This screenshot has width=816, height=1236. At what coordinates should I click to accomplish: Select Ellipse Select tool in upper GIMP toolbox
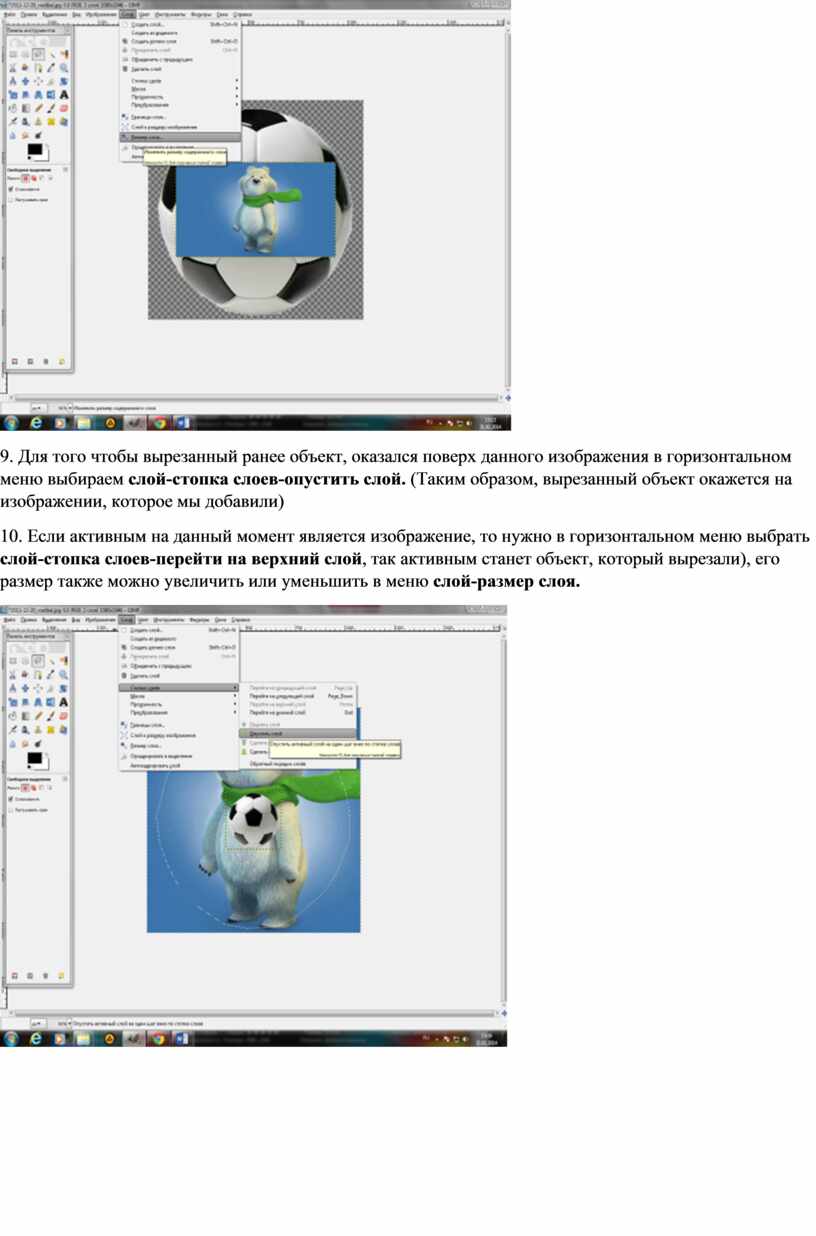click(x=25, y=54)
